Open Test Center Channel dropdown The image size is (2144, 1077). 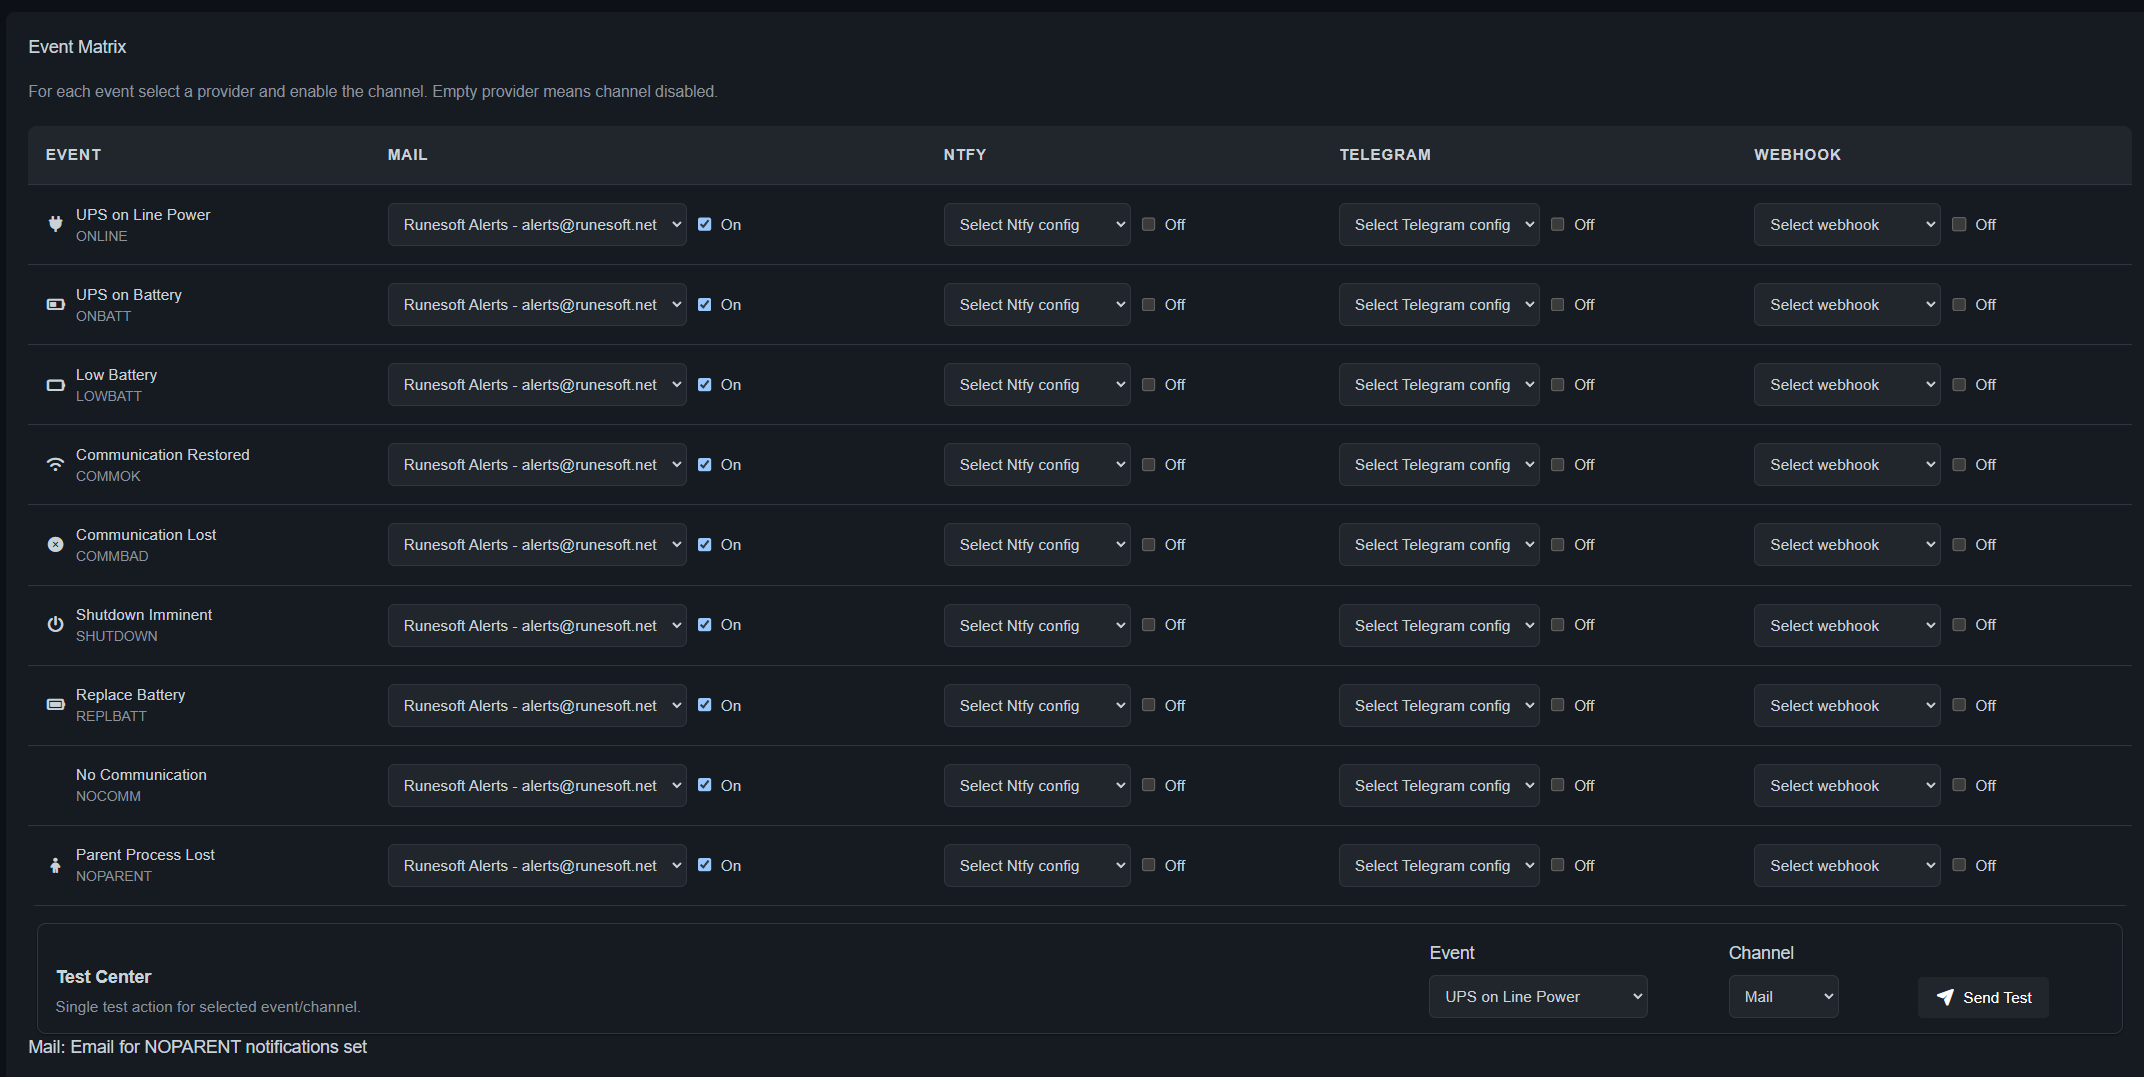point(1783,997)
